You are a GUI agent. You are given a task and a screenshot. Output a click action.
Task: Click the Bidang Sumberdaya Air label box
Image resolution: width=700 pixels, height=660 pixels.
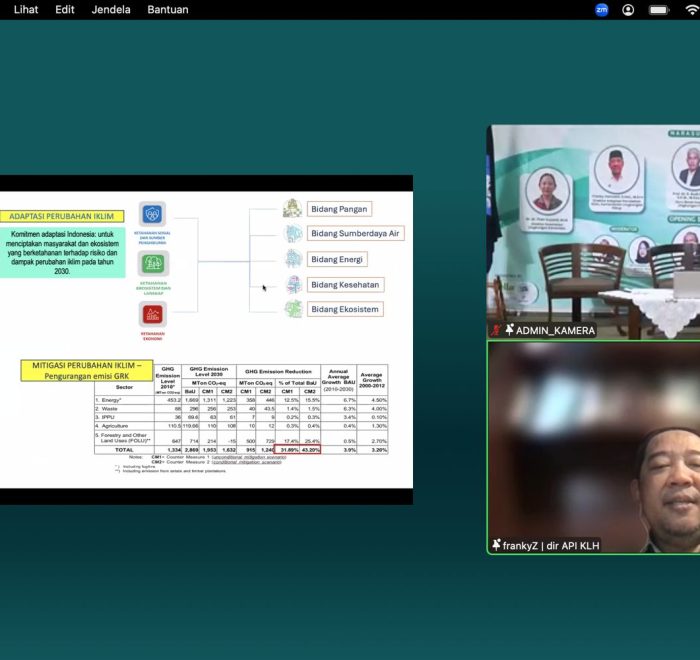[354, 233]
